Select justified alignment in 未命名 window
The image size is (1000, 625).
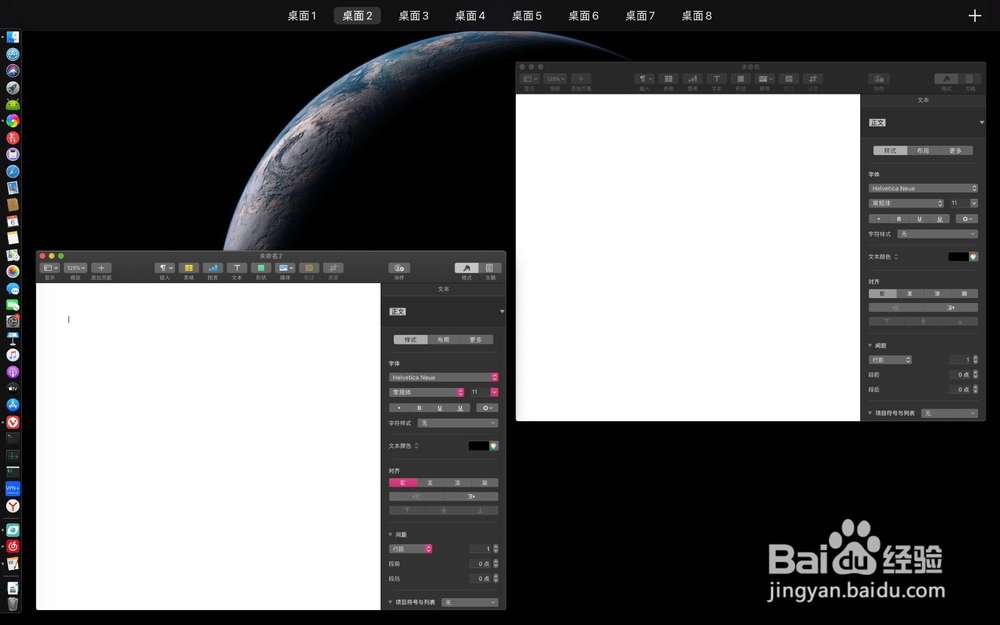(964, 293)
